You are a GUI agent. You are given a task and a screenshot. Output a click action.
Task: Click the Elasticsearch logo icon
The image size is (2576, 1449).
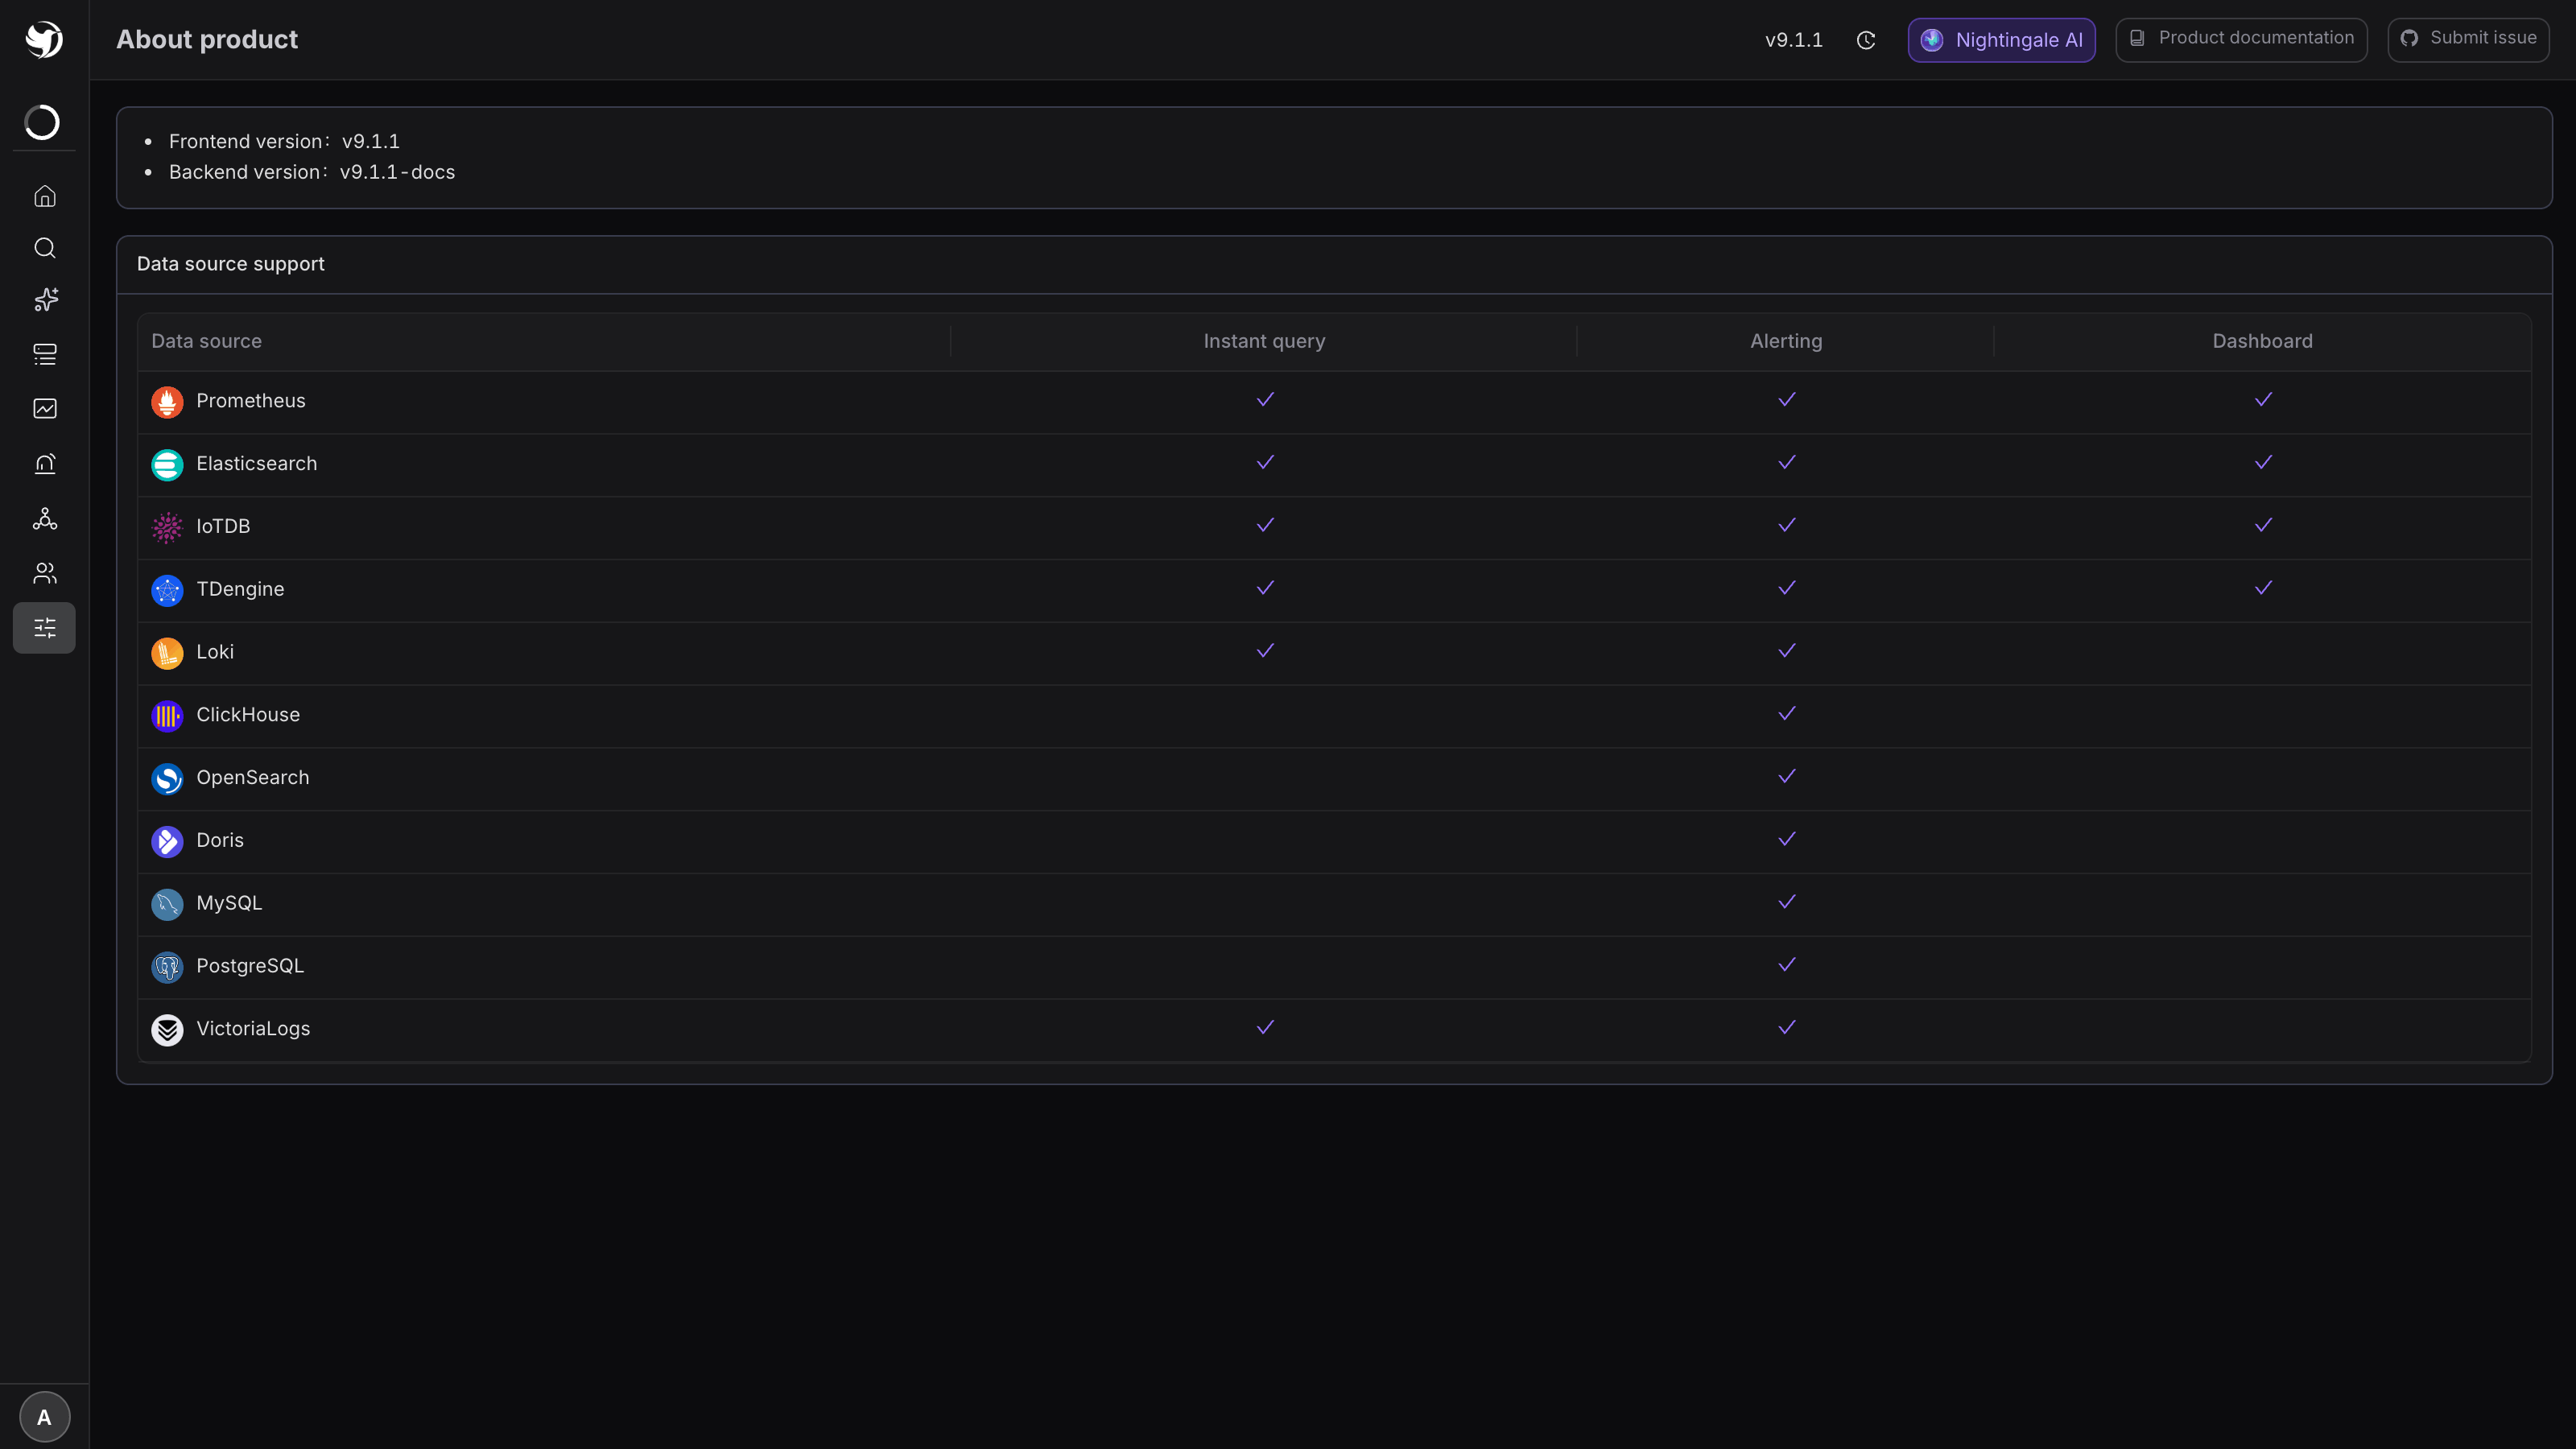tap(167, 464)
